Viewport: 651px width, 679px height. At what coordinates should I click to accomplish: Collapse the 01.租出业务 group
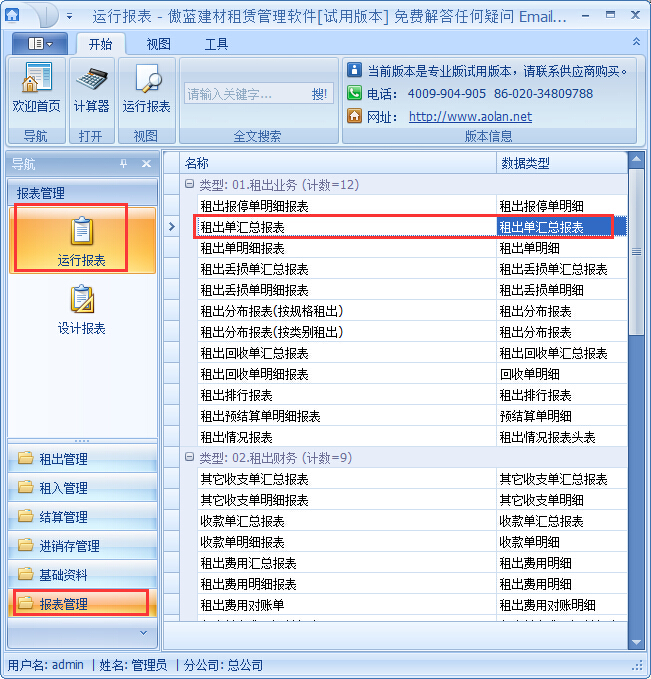tap(189, 185)
